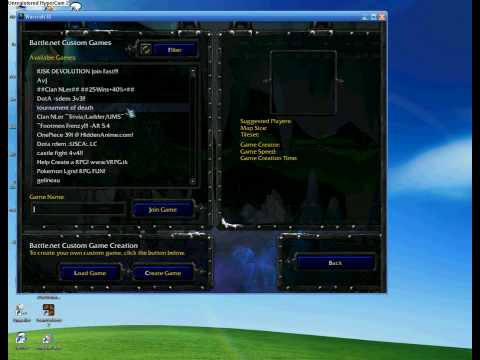480x360 pixels.
Task: Close the Warcraft III window
Action: point(382,17)
